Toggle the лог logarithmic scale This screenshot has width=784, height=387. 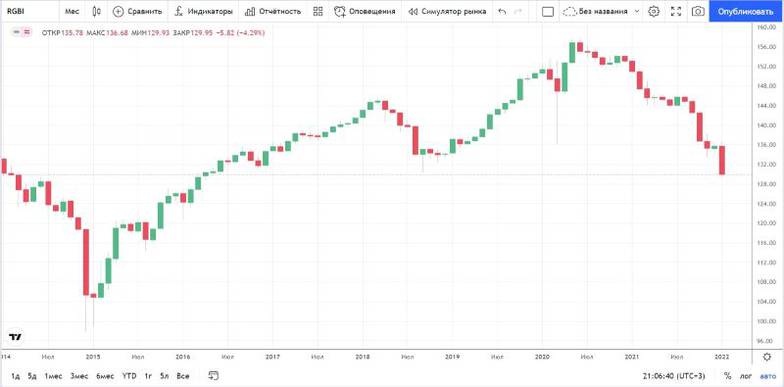(x=745, y=376)
